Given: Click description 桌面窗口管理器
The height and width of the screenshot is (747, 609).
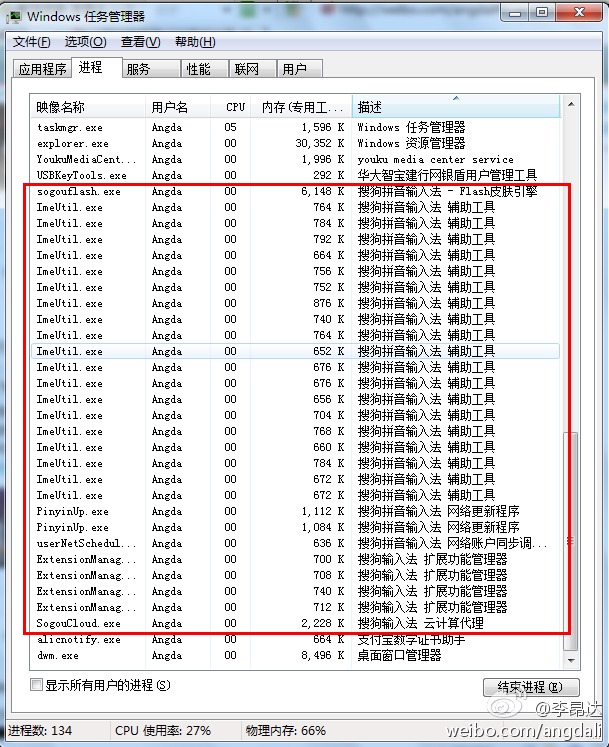Looking at the screenshot, I should click(399, 656).
